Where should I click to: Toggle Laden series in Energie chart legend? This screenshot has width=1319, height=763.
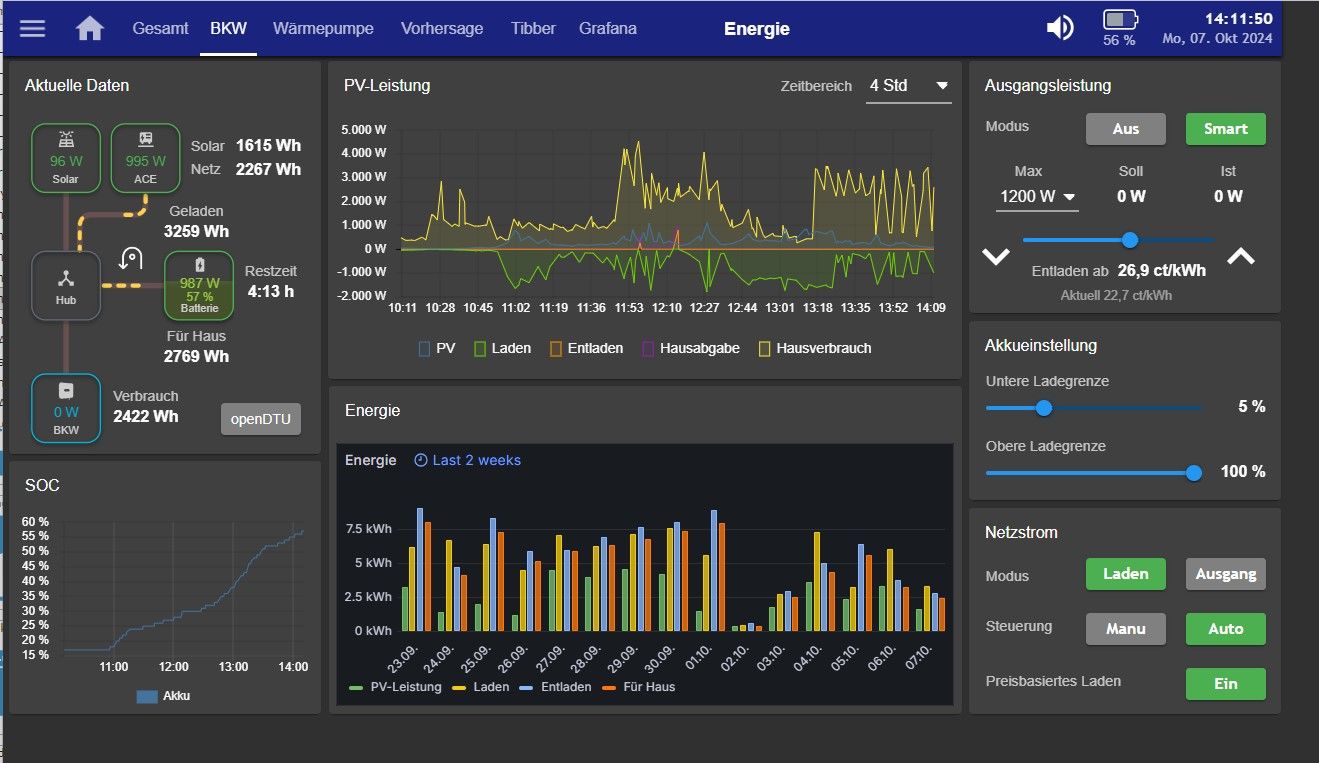coord(481,687)
